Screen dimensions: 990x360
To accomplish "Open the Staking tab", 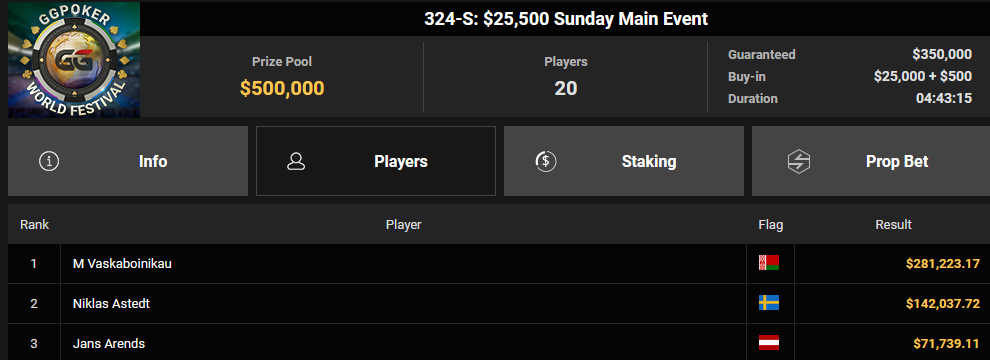I will tap(624, 161).
